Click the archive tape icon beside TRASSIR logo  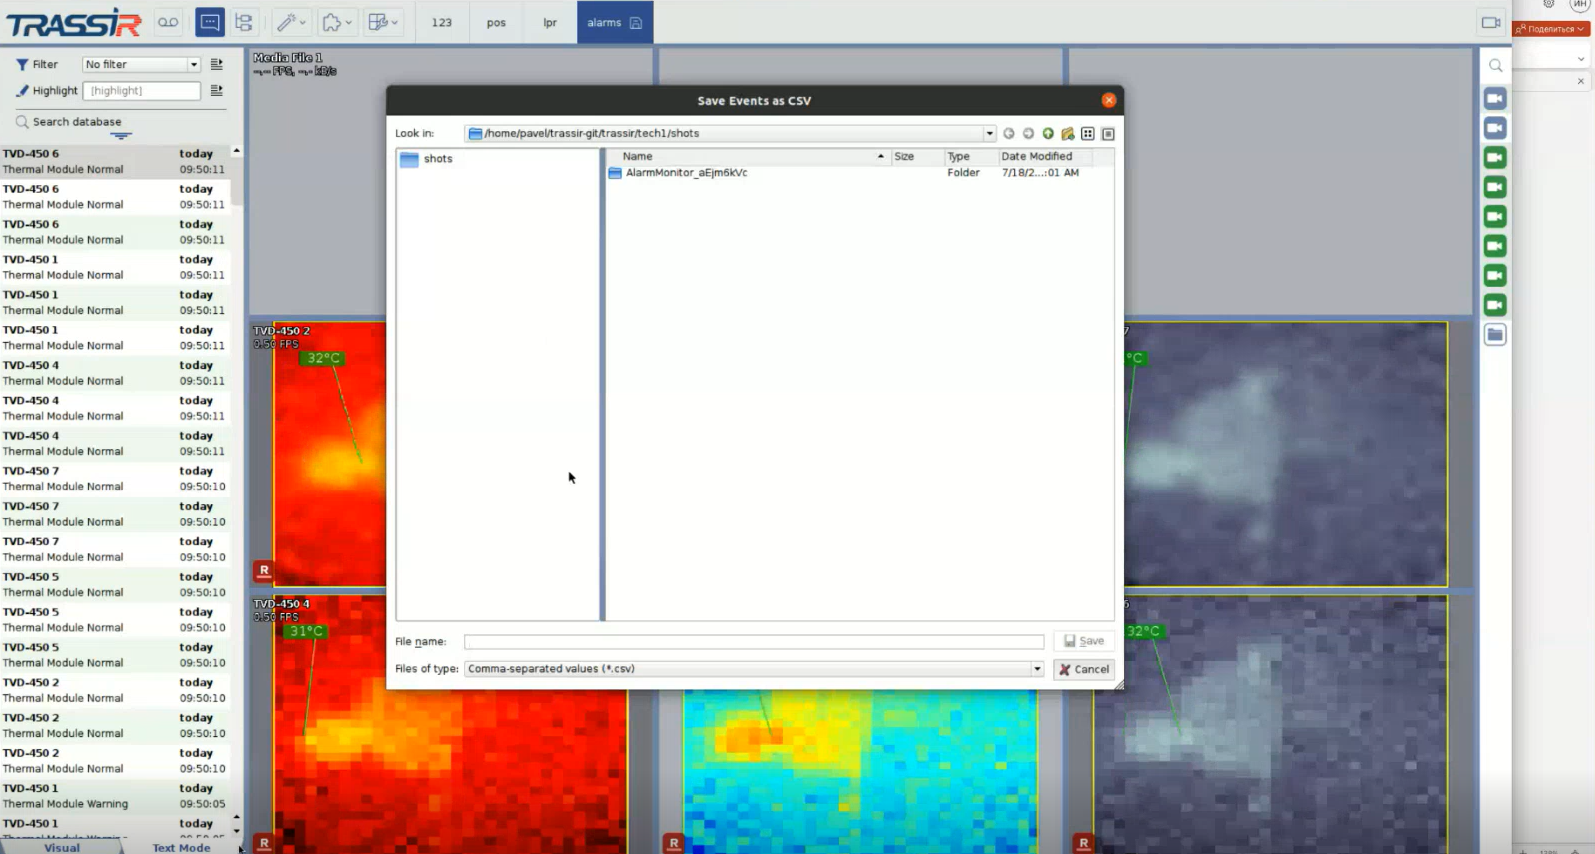[168, 22]
